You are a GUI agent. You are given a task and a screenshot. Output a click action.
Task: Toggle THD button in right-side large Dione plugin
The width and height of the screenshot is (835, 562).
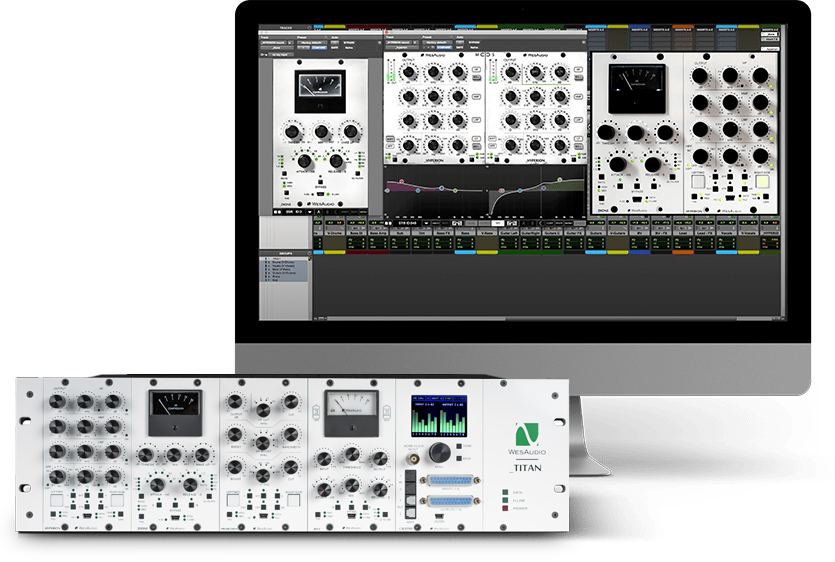click(x=601, y=199)
